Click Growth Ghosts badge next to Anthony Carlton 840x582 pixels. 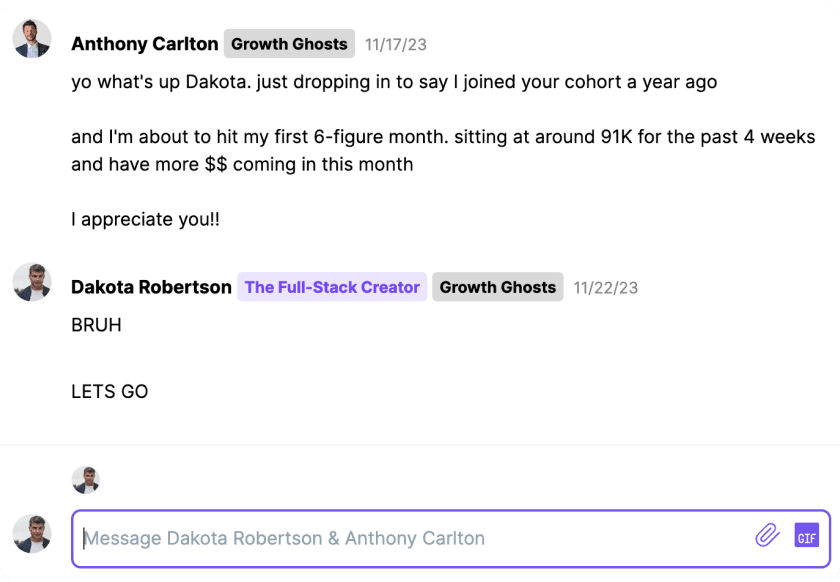pos(289,44)
